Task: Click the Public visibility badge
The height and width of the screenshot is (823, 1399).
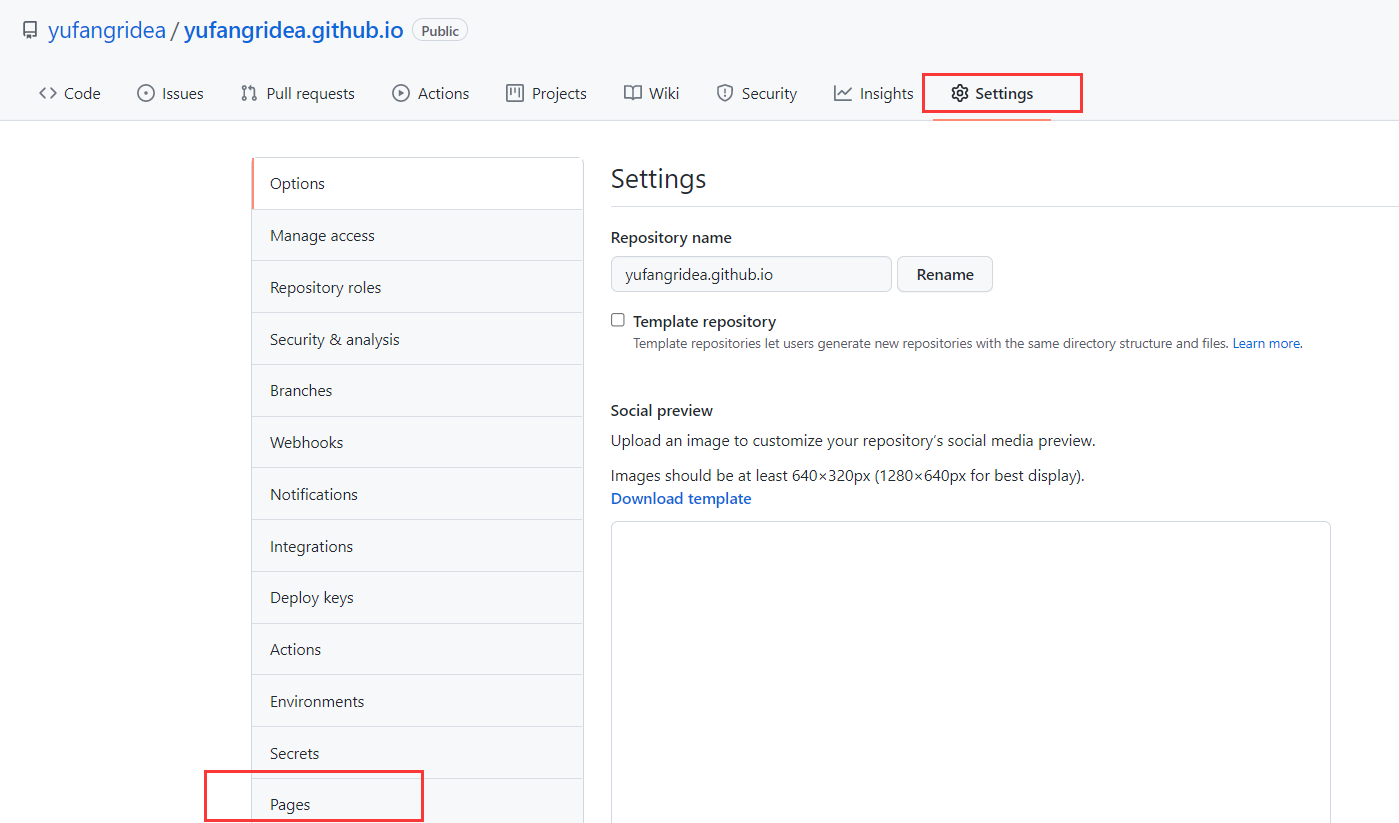Action: [x=440, y=31]
